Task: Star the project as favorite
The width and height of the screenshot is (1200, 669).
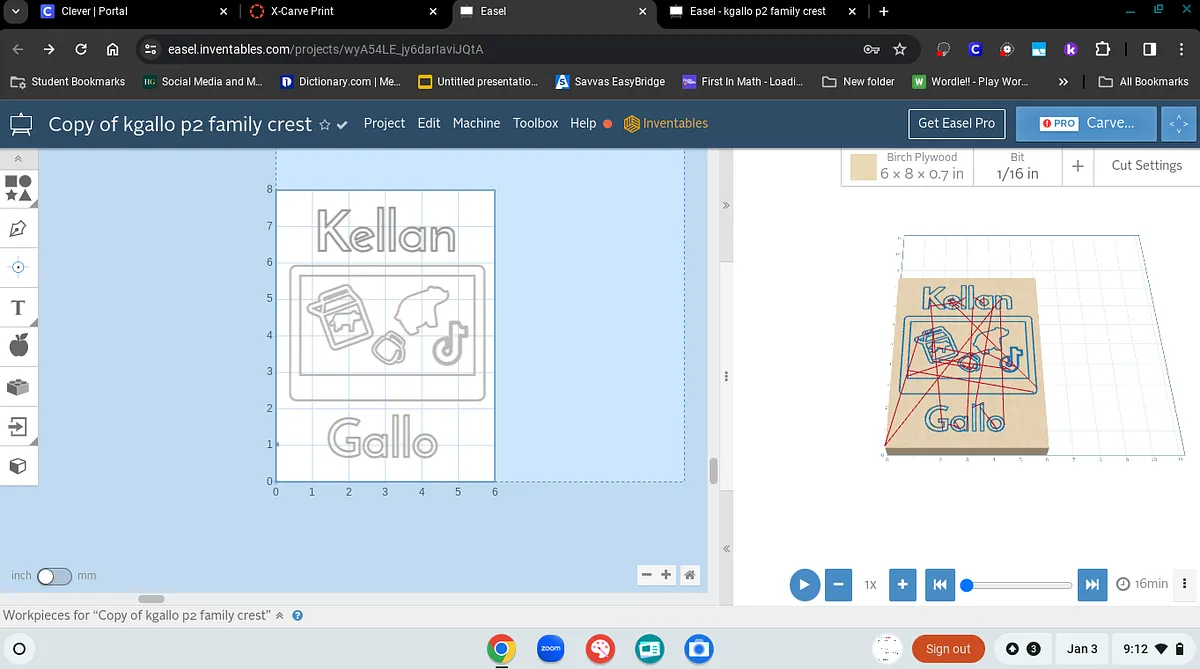Action: (324, 125)
